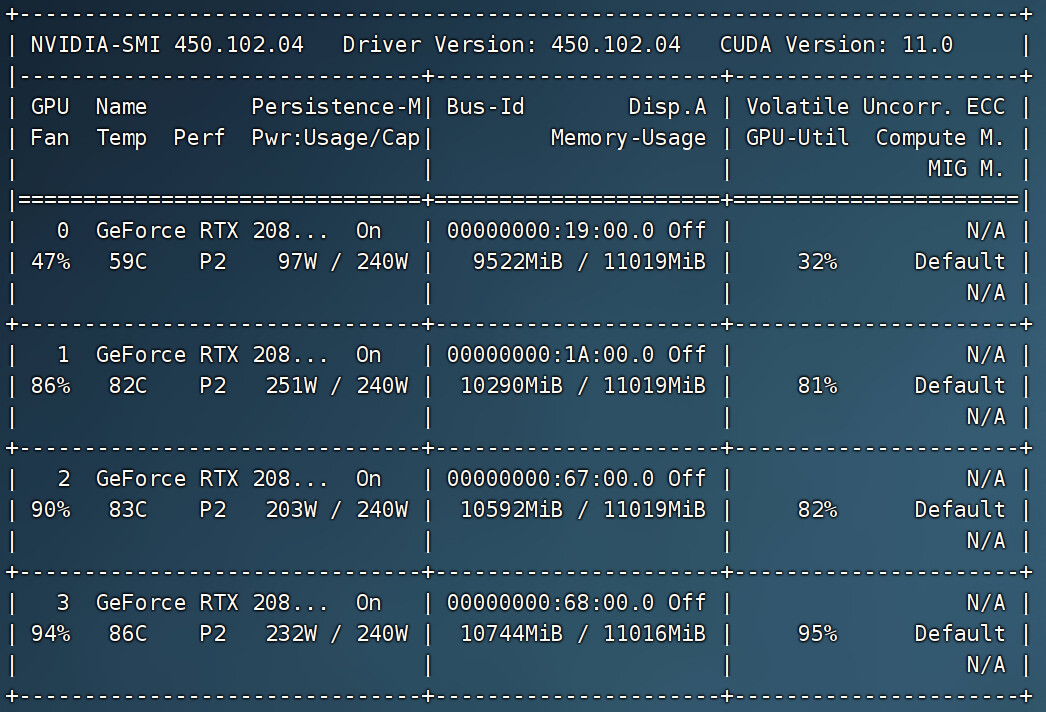Click the GPU-Util column header
Viewport: 1046px width, 712px height.
(x=797, y=138)
